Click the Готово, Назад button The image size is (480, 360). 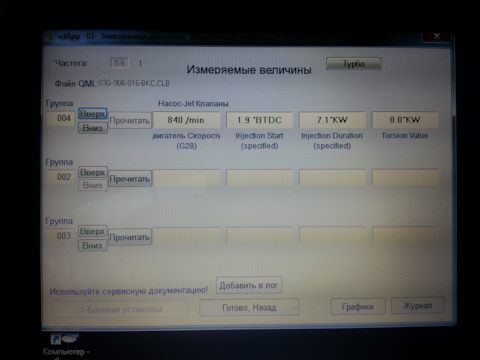(249, 307)
